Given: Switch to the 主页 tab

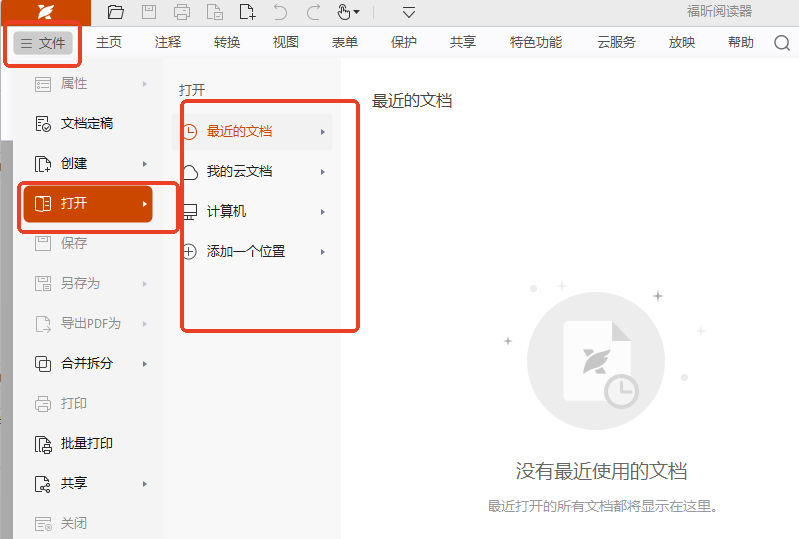Looking at the screenshot, I should (x=109, y=42).
